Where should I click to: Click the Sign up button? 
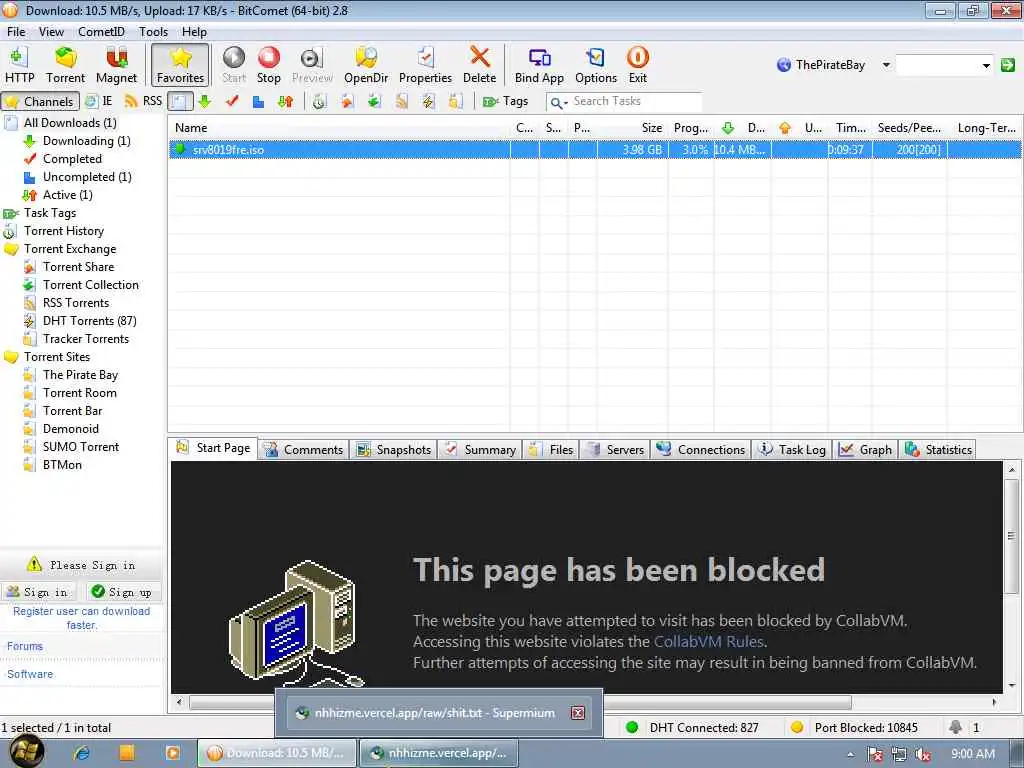click(x=123, y=592)
